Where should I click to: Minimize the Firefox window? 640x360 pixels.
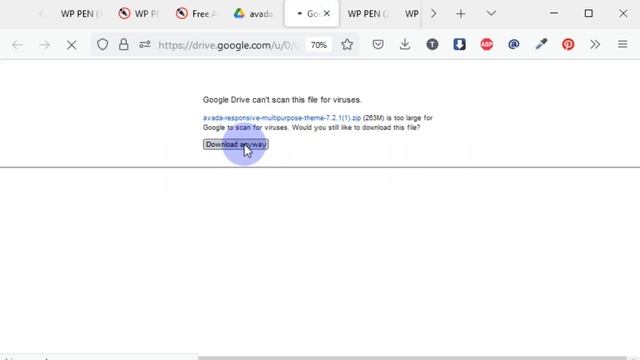554,13
